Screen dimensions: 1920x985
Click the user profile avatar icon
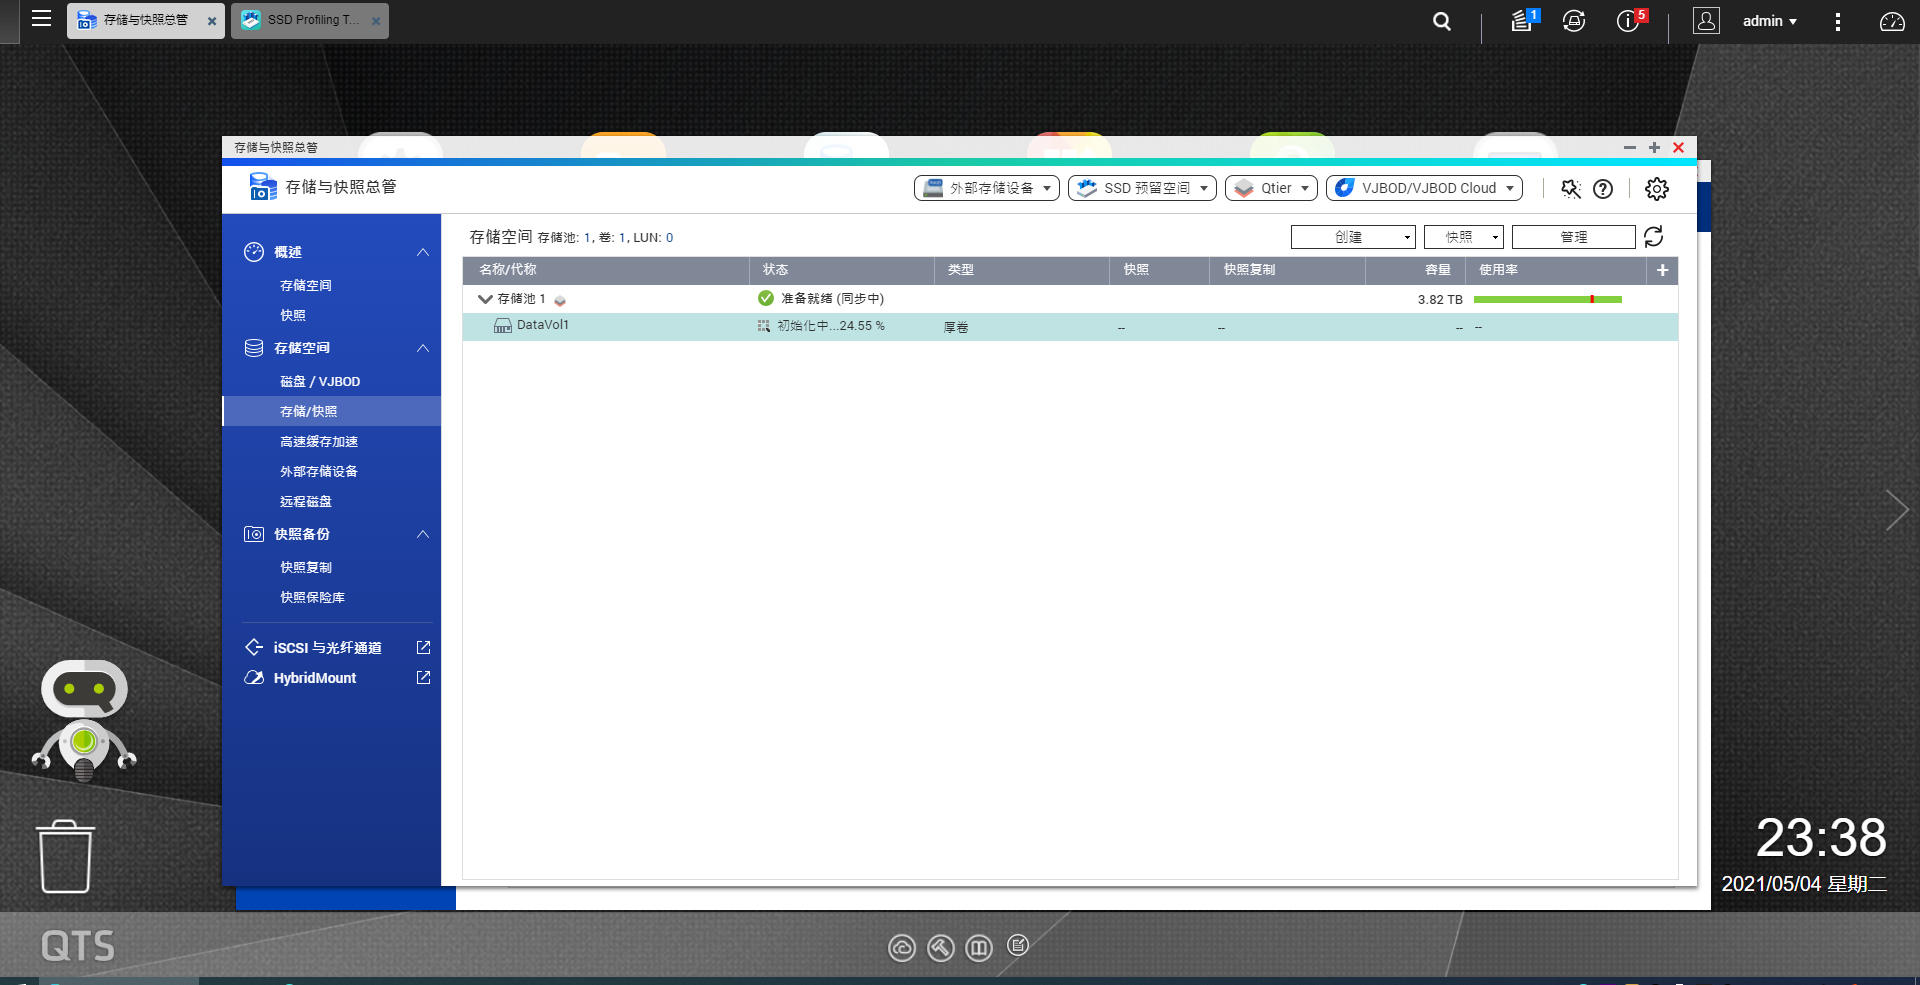point(1706,20)
